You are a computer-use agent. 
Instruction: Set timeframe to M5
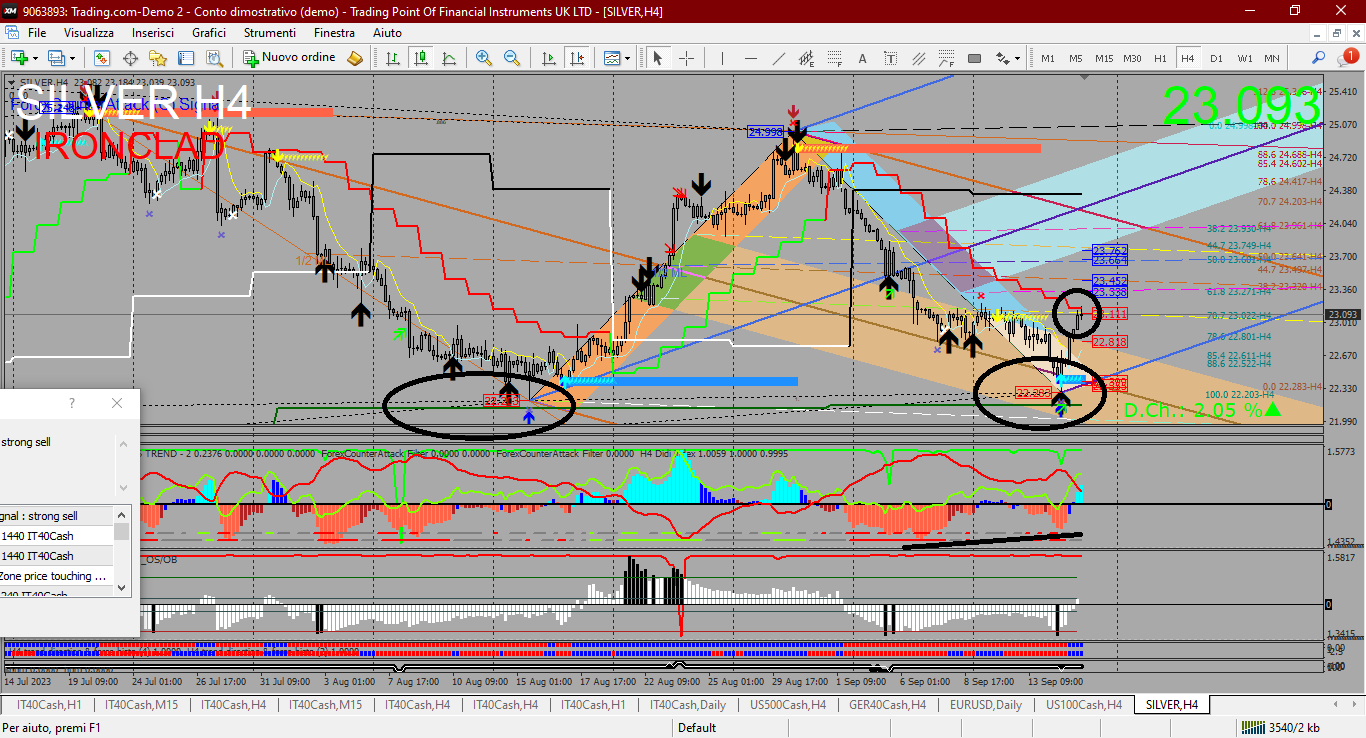pyautogui.click(x=1075, y=58)
